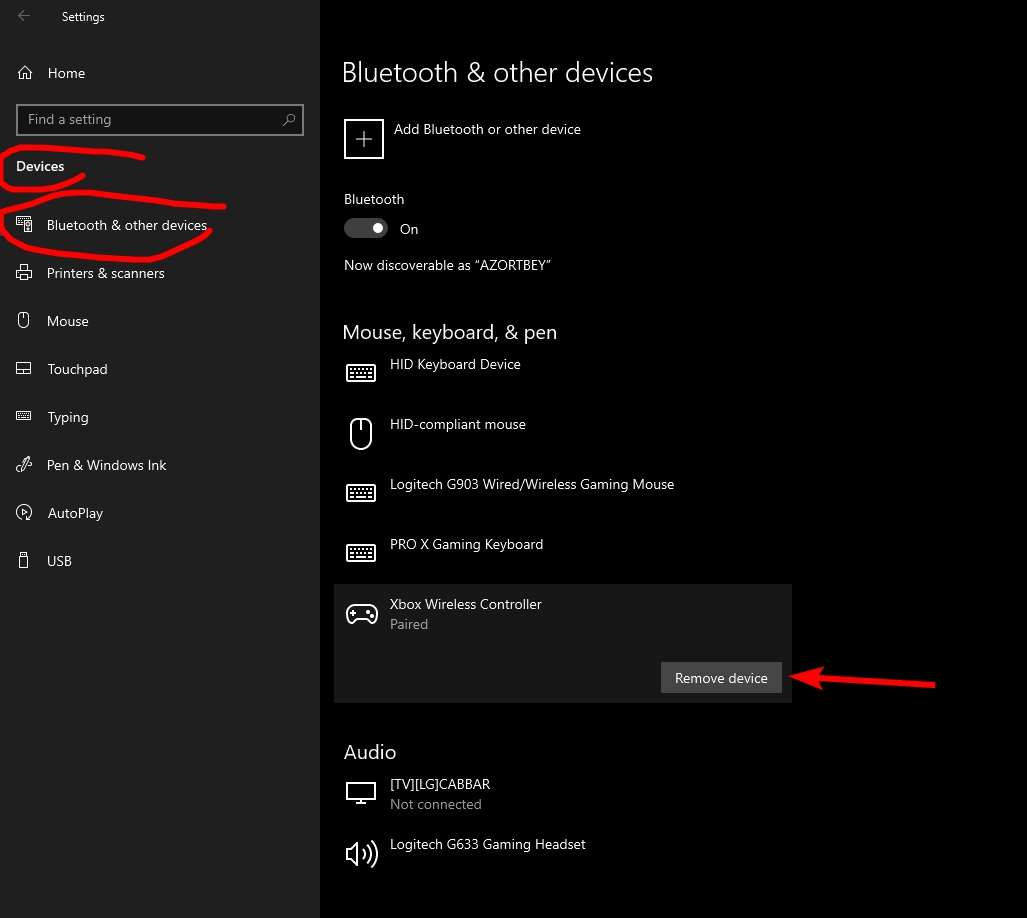Click the LG TV monitor icon
This screenshot has width=1027, height=918.
coord(361,793)
